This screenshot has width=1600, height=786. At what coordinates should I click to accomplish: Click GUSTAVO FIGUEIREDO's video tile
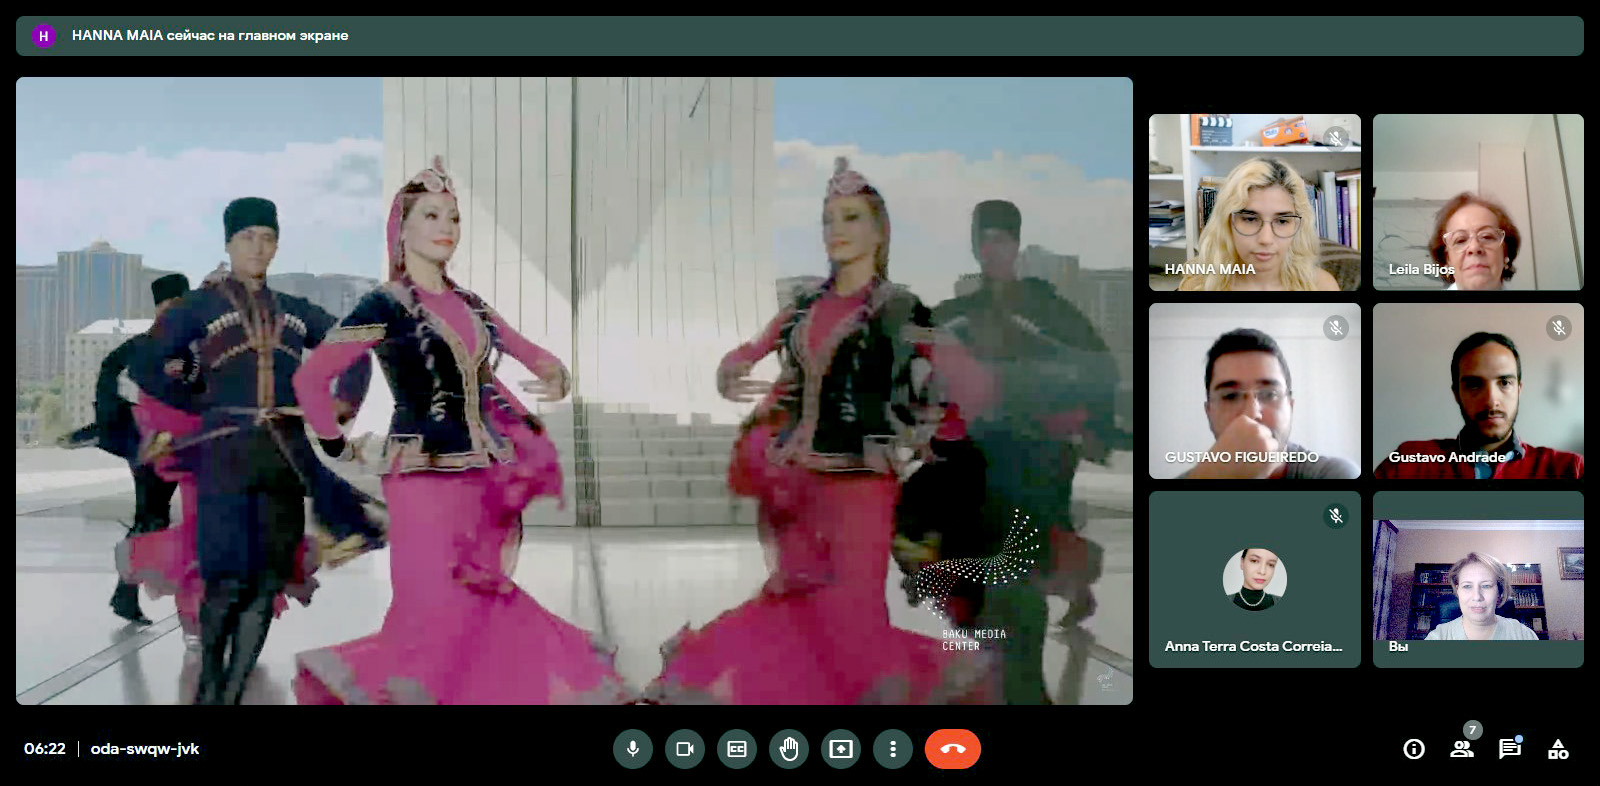pyautogui.click(x=1254, y=391)
